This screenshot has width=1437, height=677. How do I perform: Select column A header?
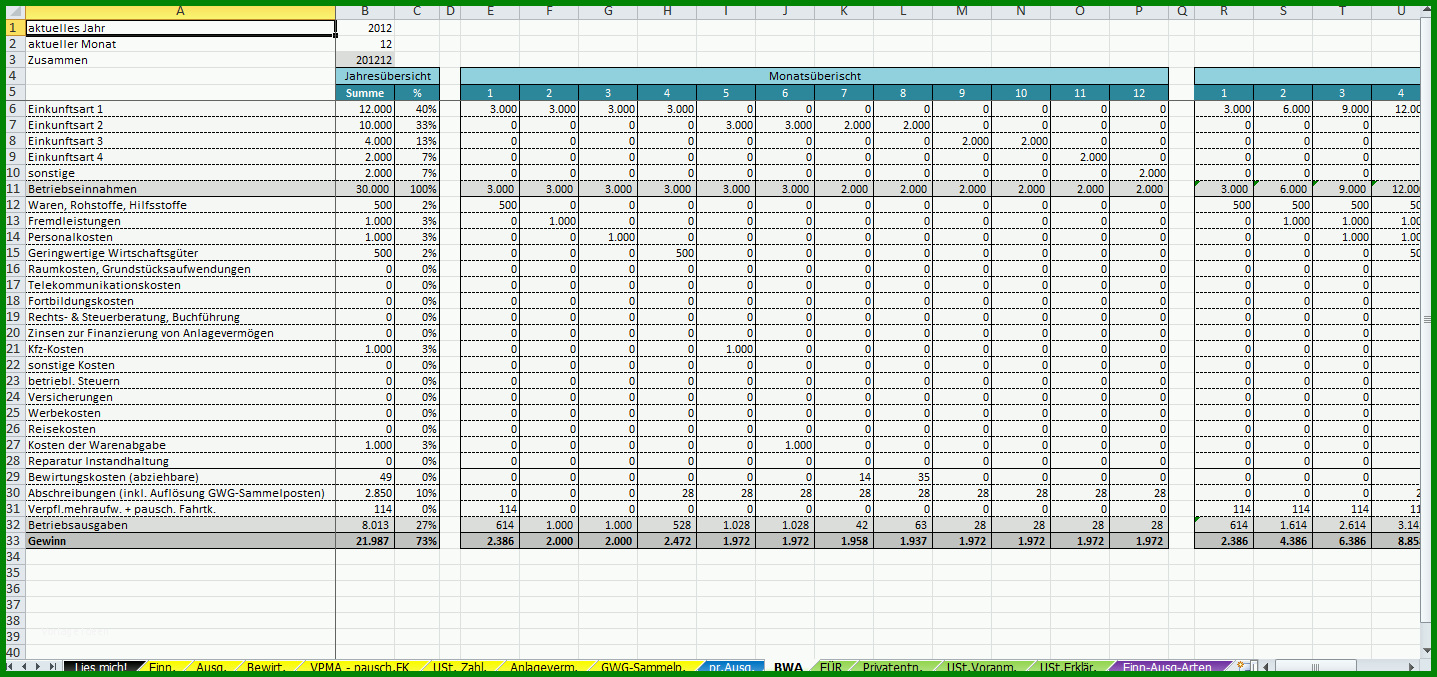[x=179, y=11]
